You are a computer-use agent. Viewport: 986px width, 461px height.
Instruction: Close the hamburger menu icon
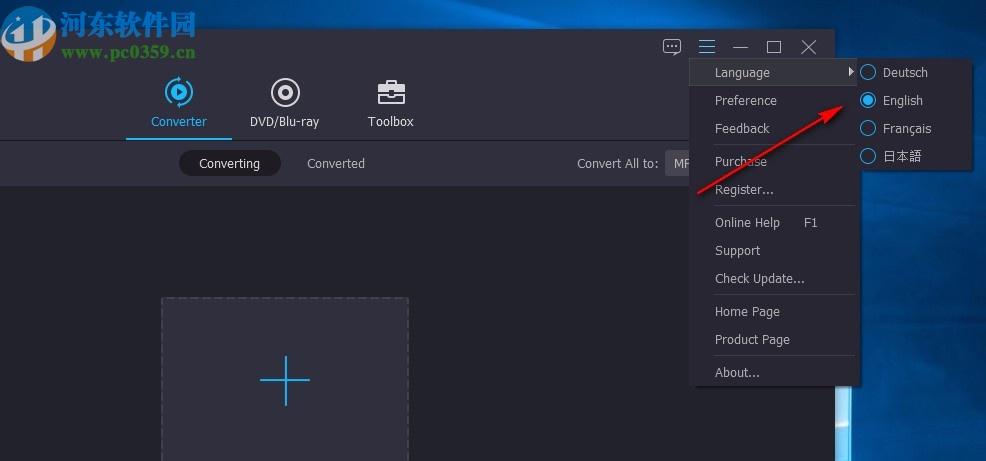tap(707, 47)
